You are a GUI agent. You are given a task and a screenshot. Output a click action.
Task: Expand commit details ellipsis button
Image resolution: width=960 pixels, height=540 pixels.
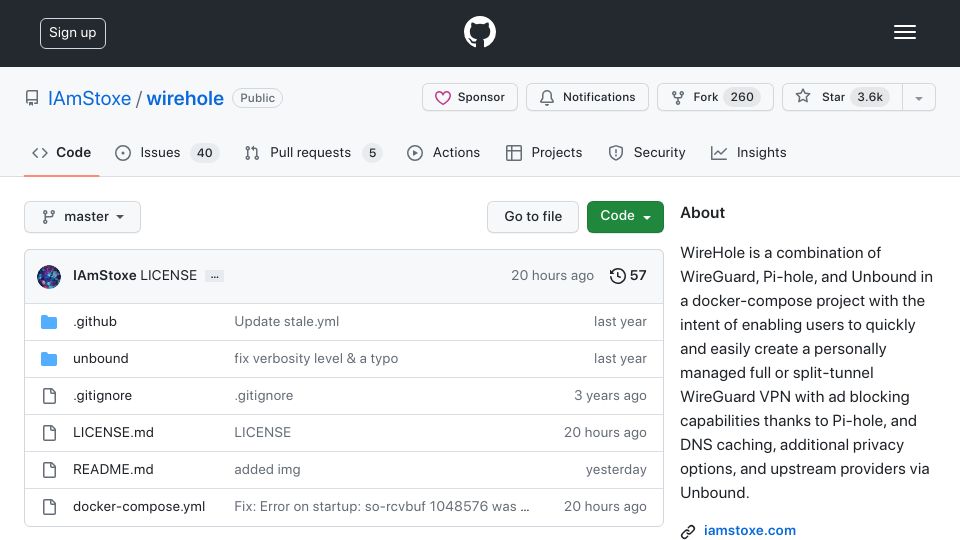(214, 276)
